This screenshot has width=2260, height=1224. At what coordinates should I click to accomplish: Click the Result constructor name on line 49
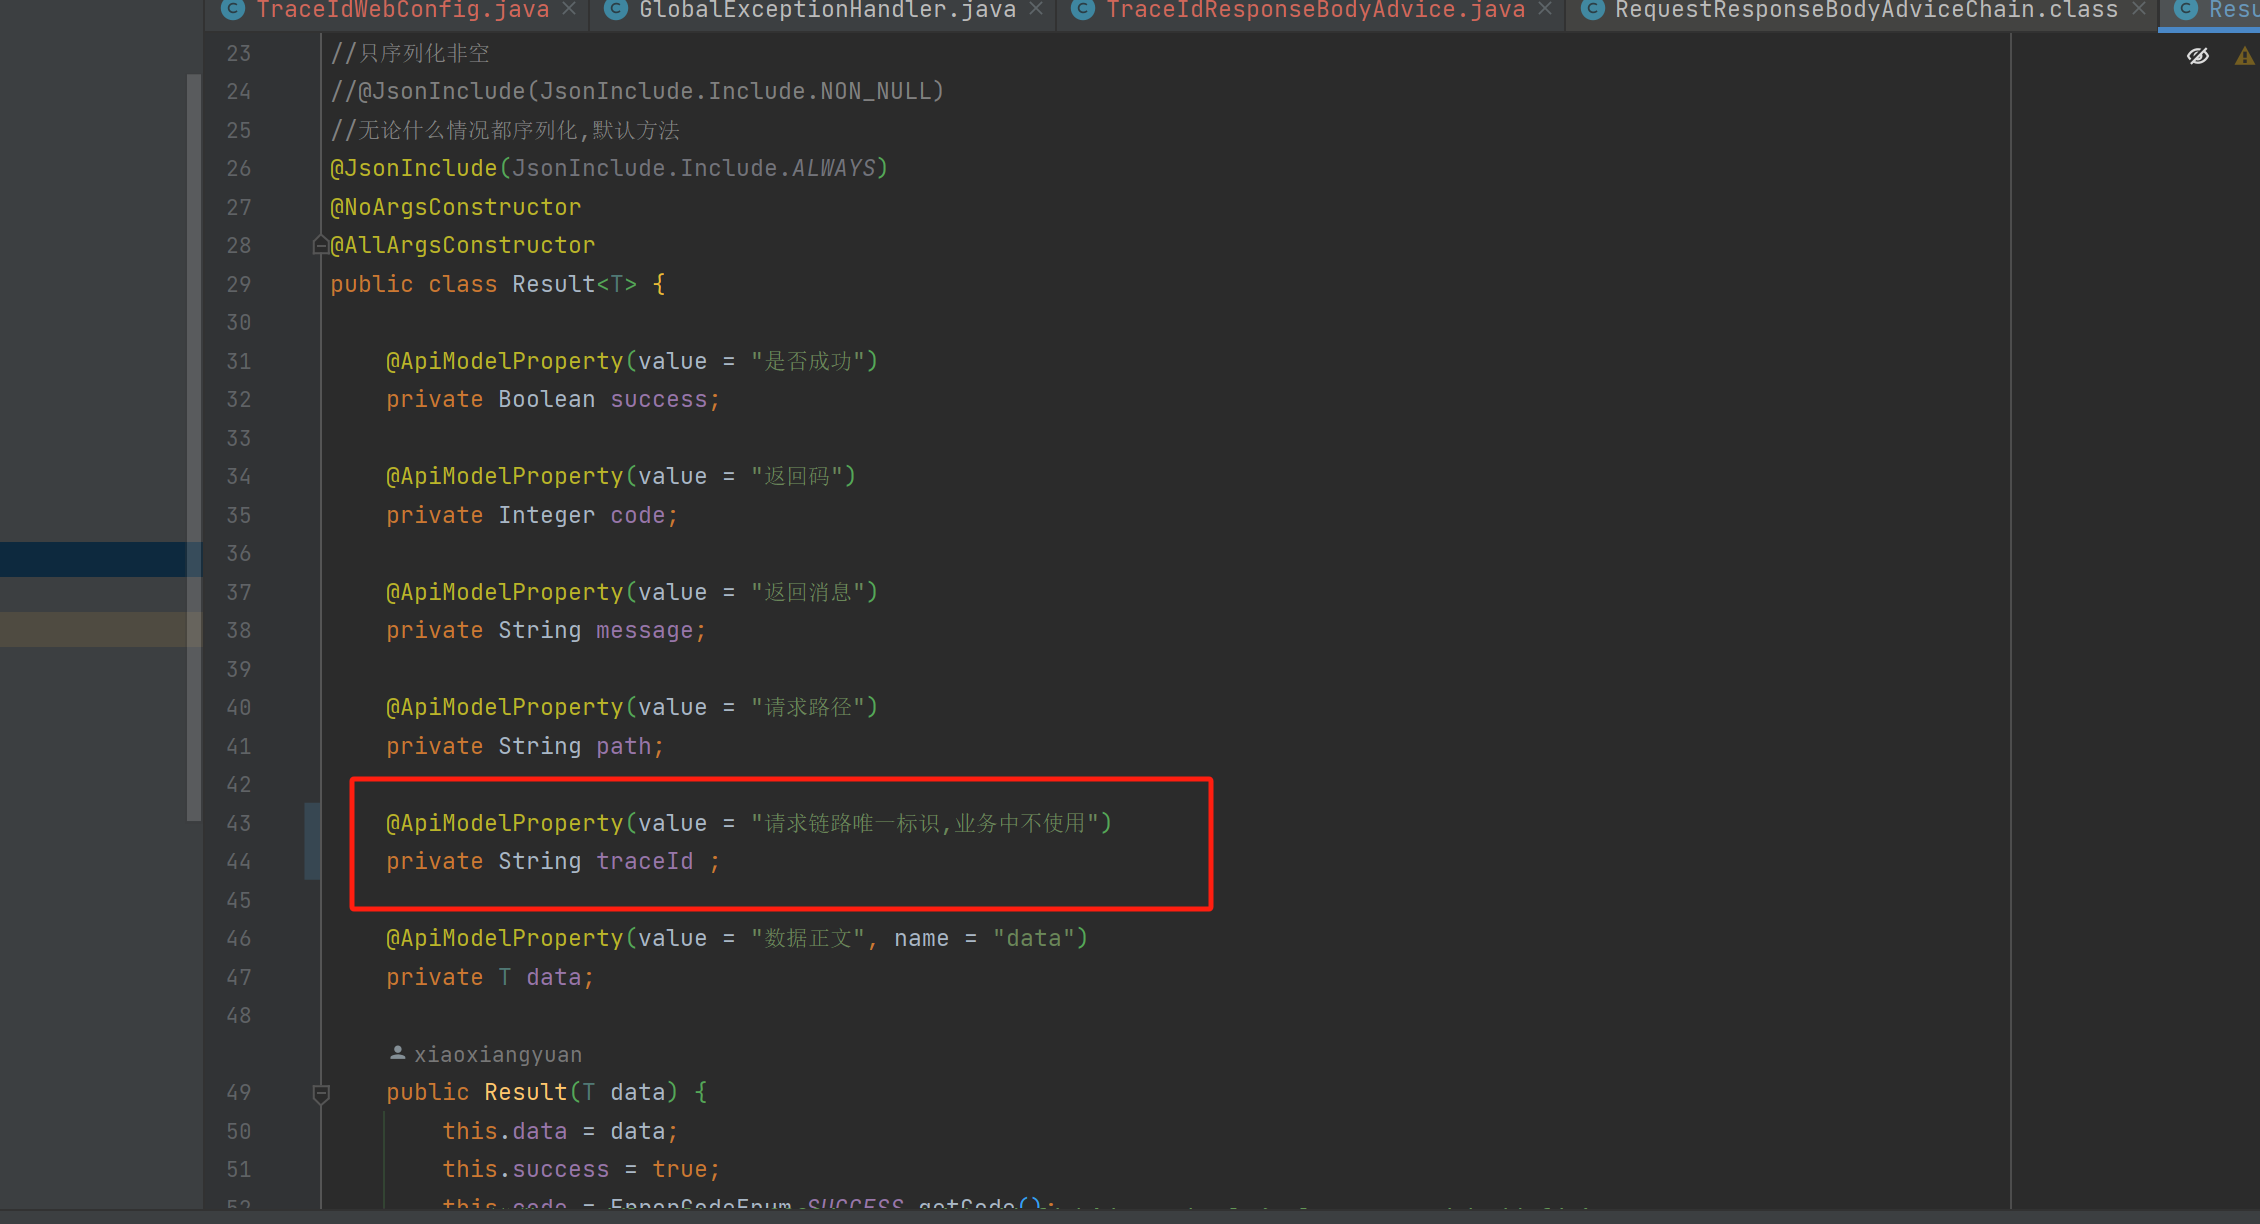coord(526,1092)
